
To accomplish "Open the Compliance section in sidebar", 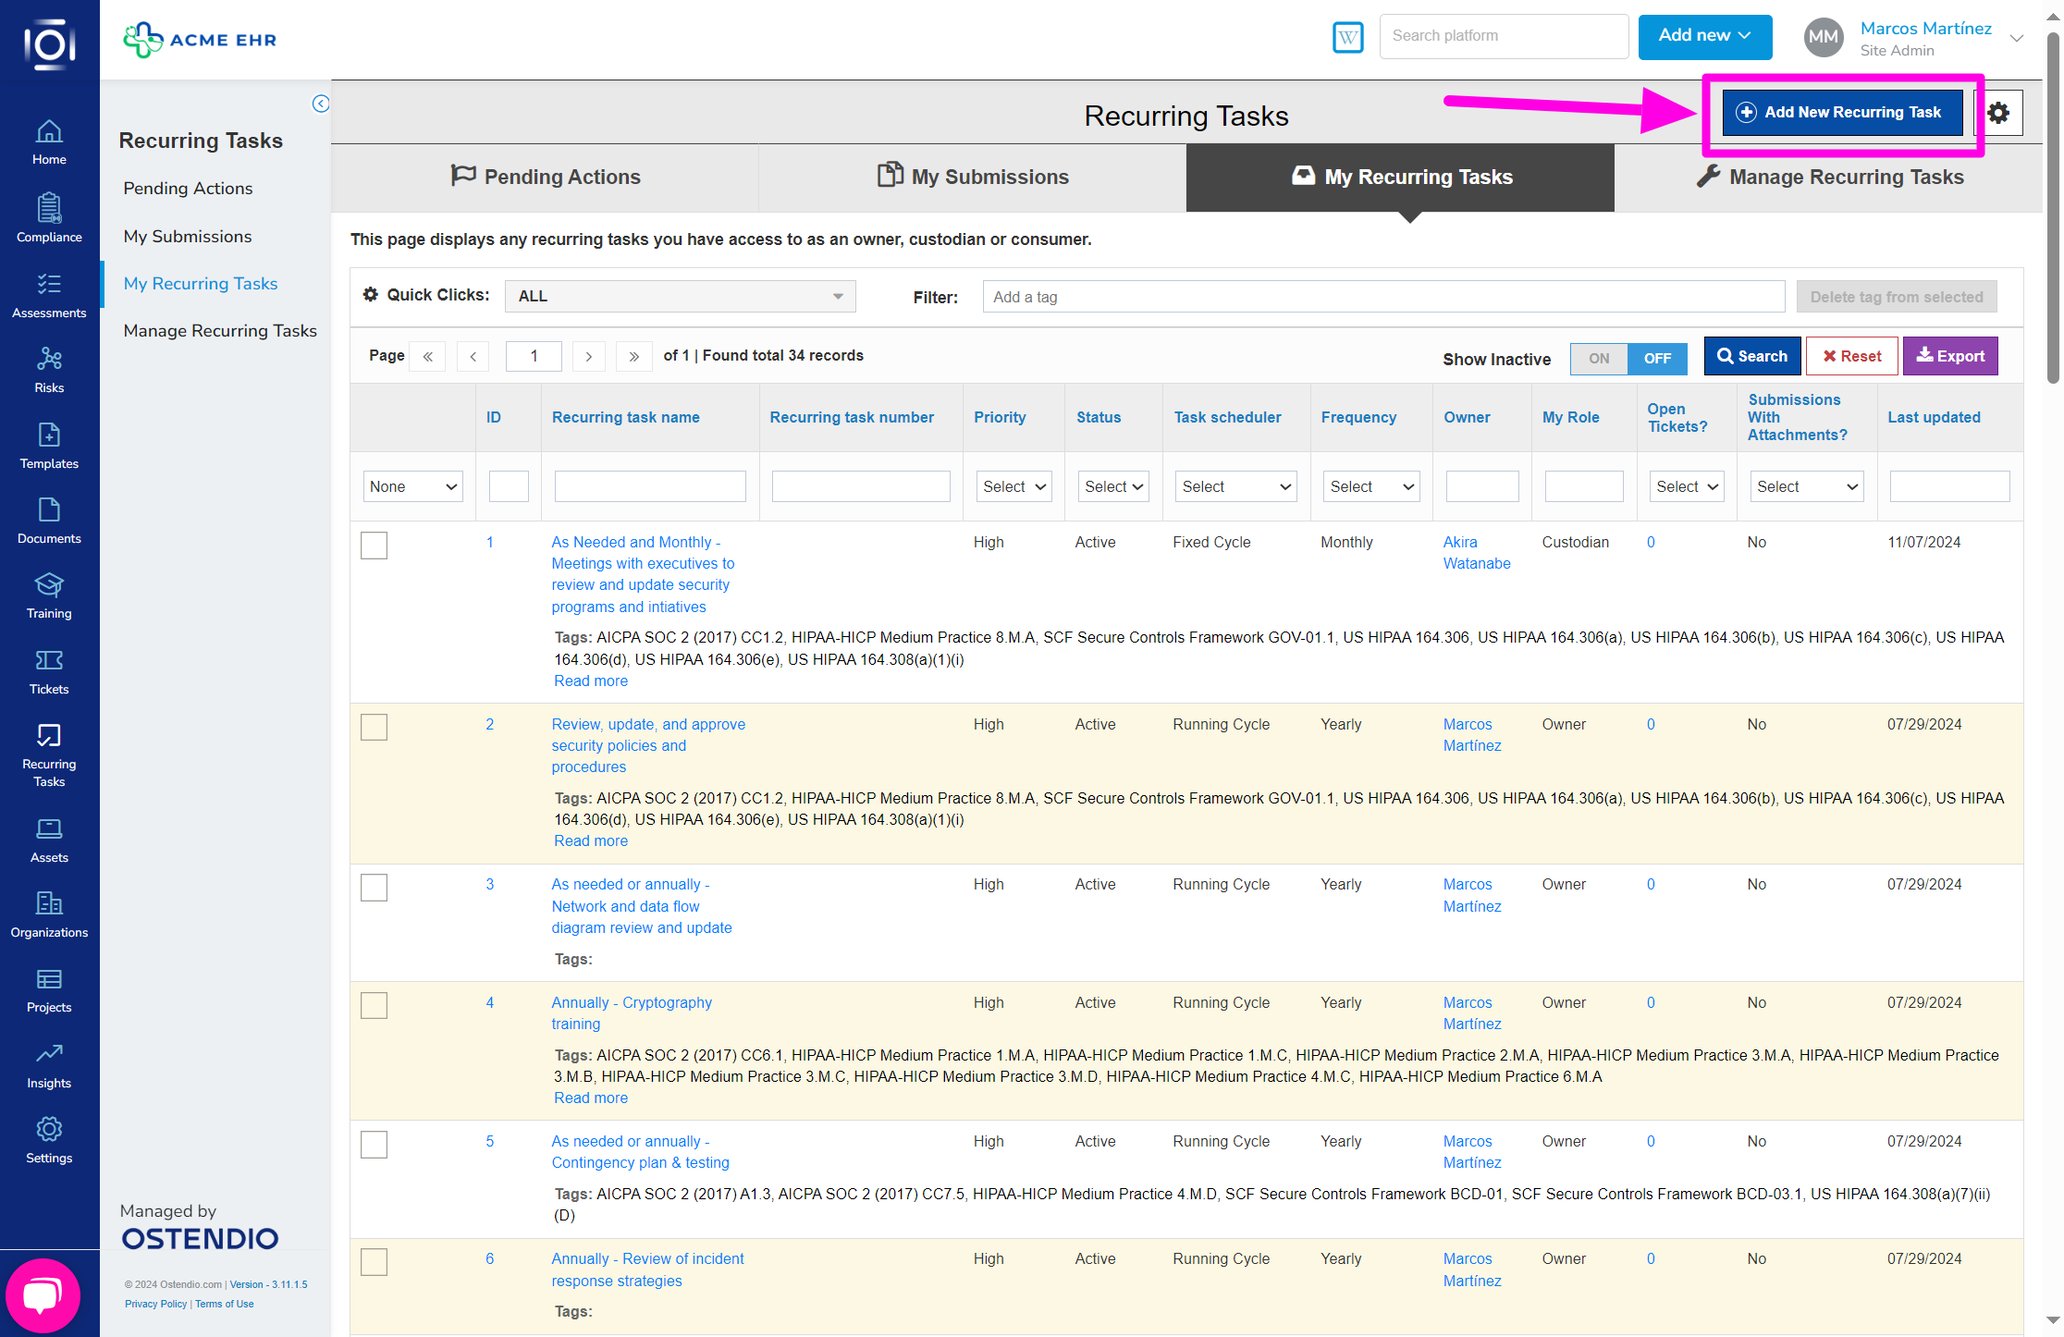I will [x=49, y=217].
